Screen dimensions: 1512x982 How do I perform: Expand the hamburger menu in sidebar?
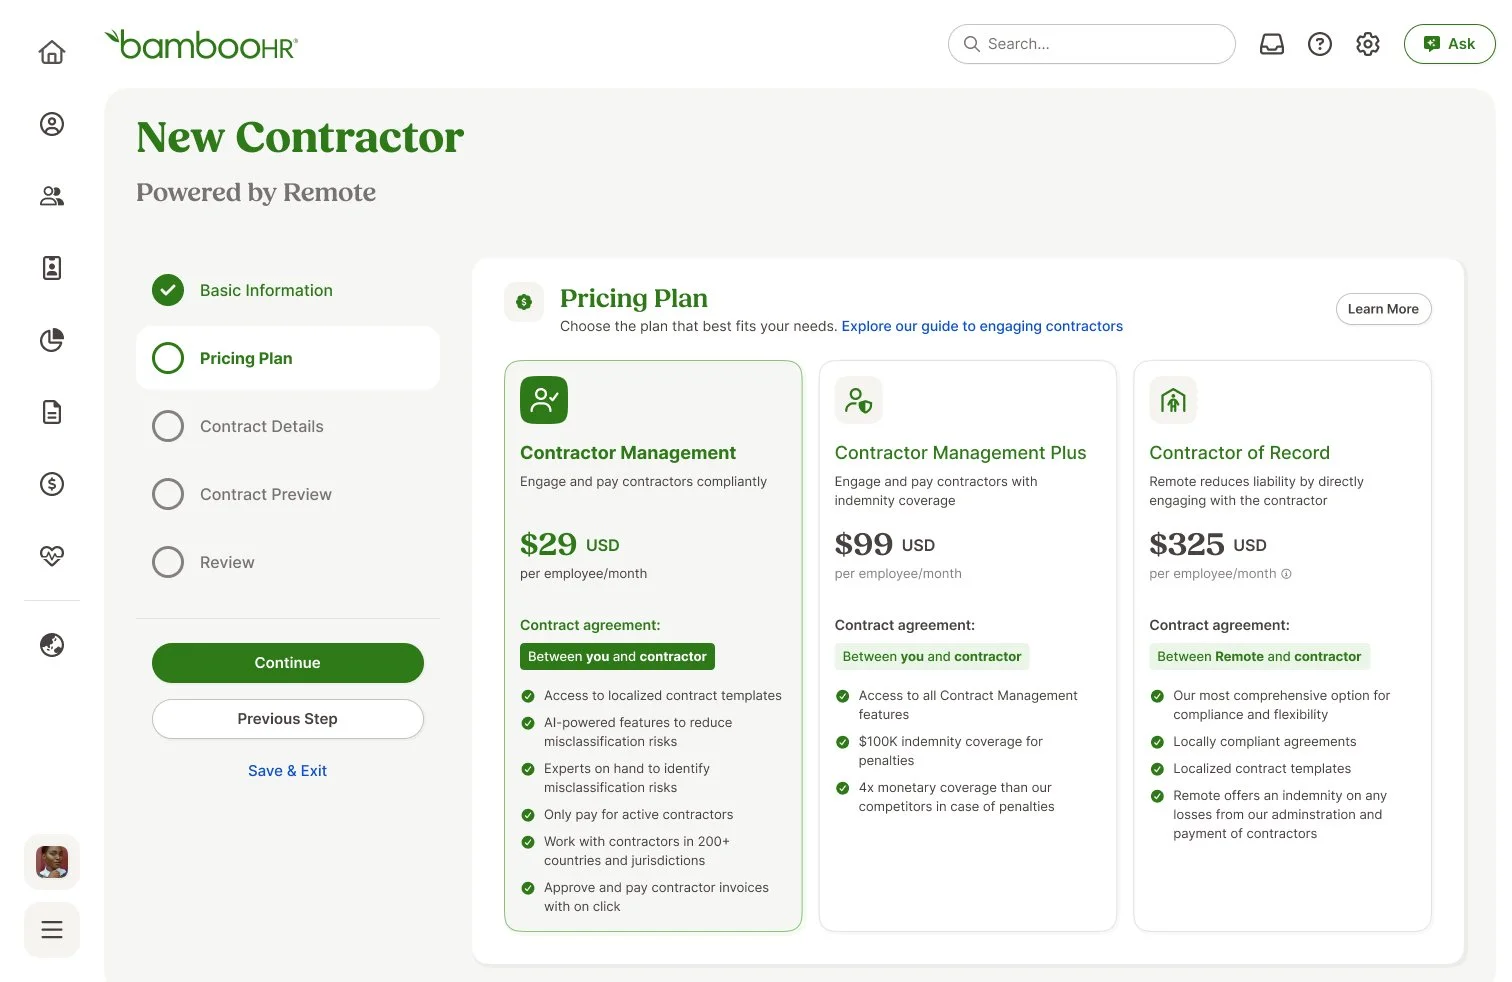52,930
